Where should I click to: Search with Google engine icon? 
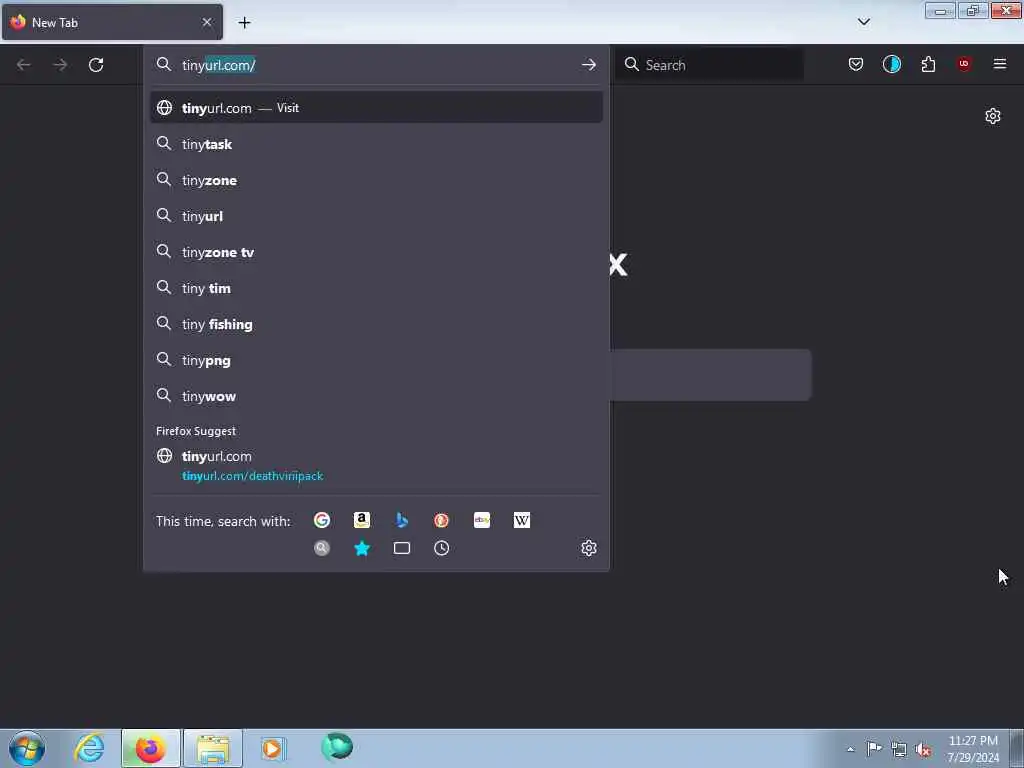coord(321,520)
